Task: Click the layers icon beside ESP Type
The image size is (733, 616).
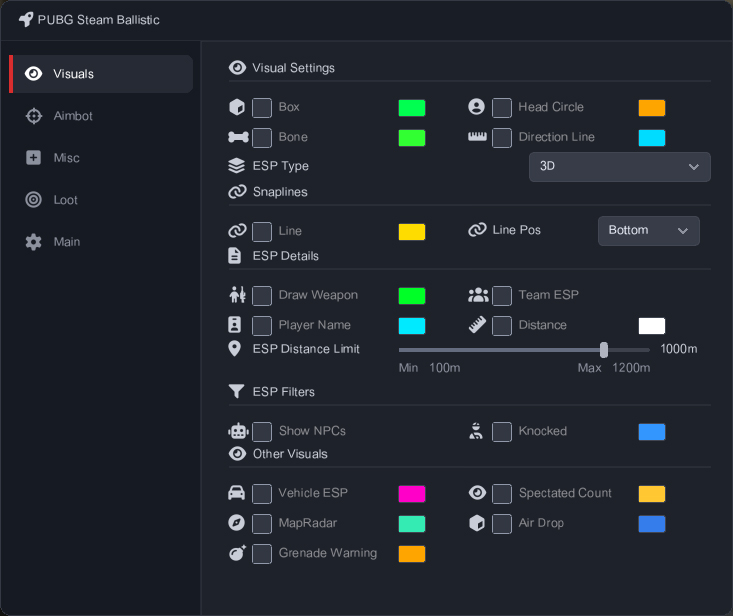Action: tap(237, 165)
